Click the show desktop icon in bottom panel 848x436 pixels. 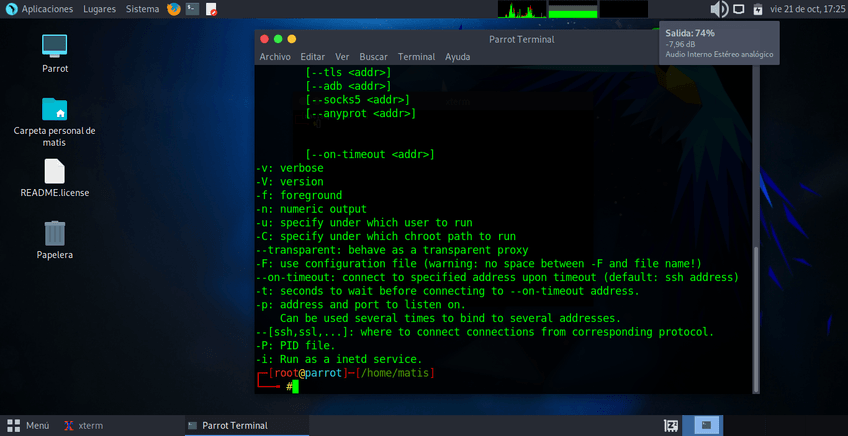pyautogui.click(x=671, y=426)
